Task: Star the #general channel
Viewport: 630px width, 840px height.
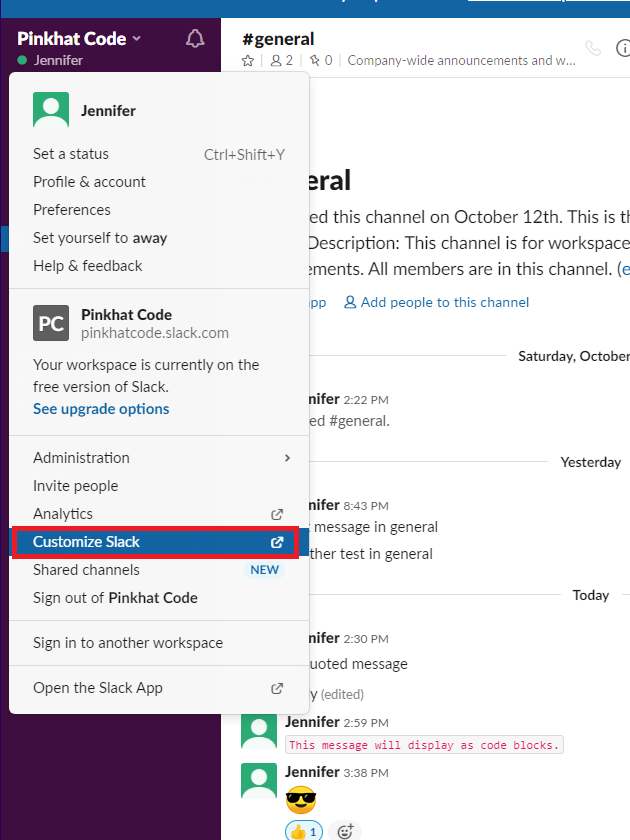Action: click(248, 61)
